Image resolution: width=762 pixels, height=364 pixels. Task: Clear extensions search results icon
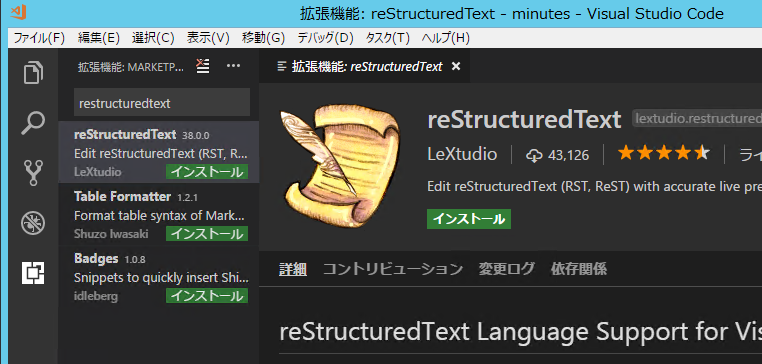[x=203, y=66]
